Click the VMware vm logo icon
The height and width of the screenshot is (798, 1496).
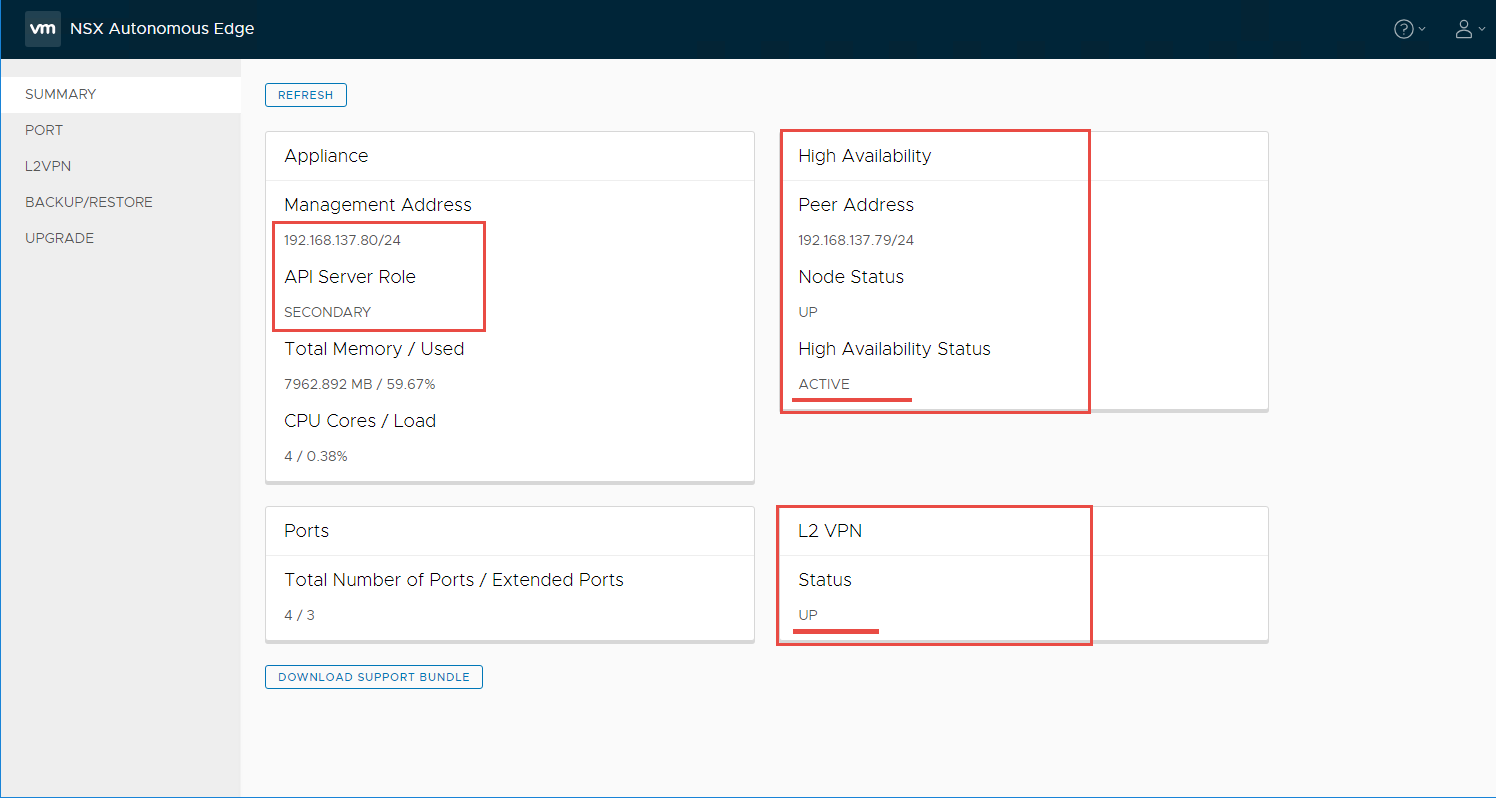(x=42, y=29)
